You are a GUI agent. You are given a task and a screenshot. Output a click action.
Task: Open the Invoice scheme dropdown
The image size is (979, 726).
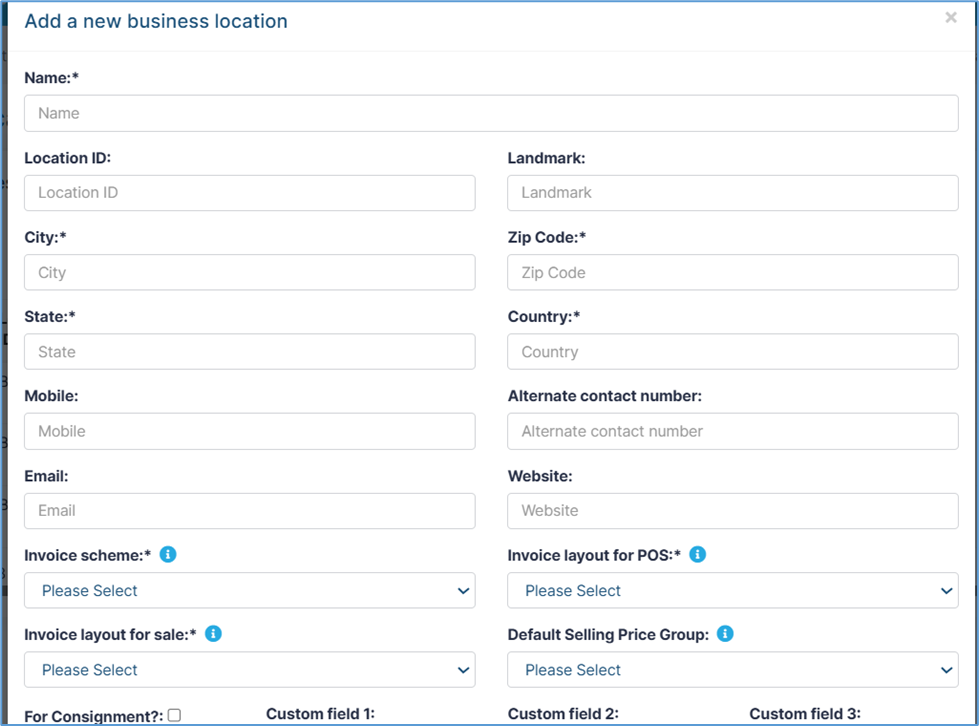click(249, 590)
